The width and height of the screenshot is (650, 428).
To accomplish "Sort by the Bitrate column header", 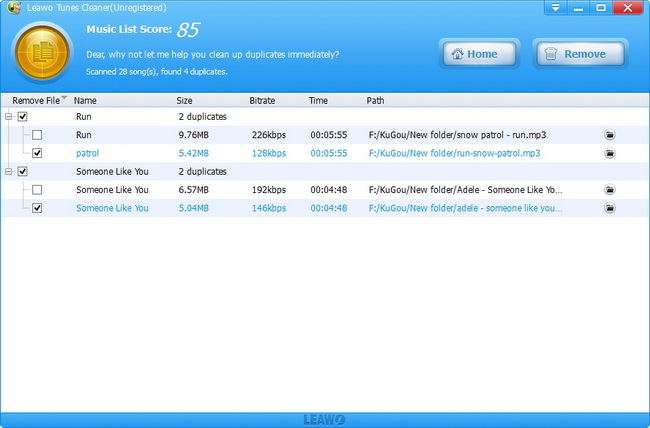I will tap(263, 101).
